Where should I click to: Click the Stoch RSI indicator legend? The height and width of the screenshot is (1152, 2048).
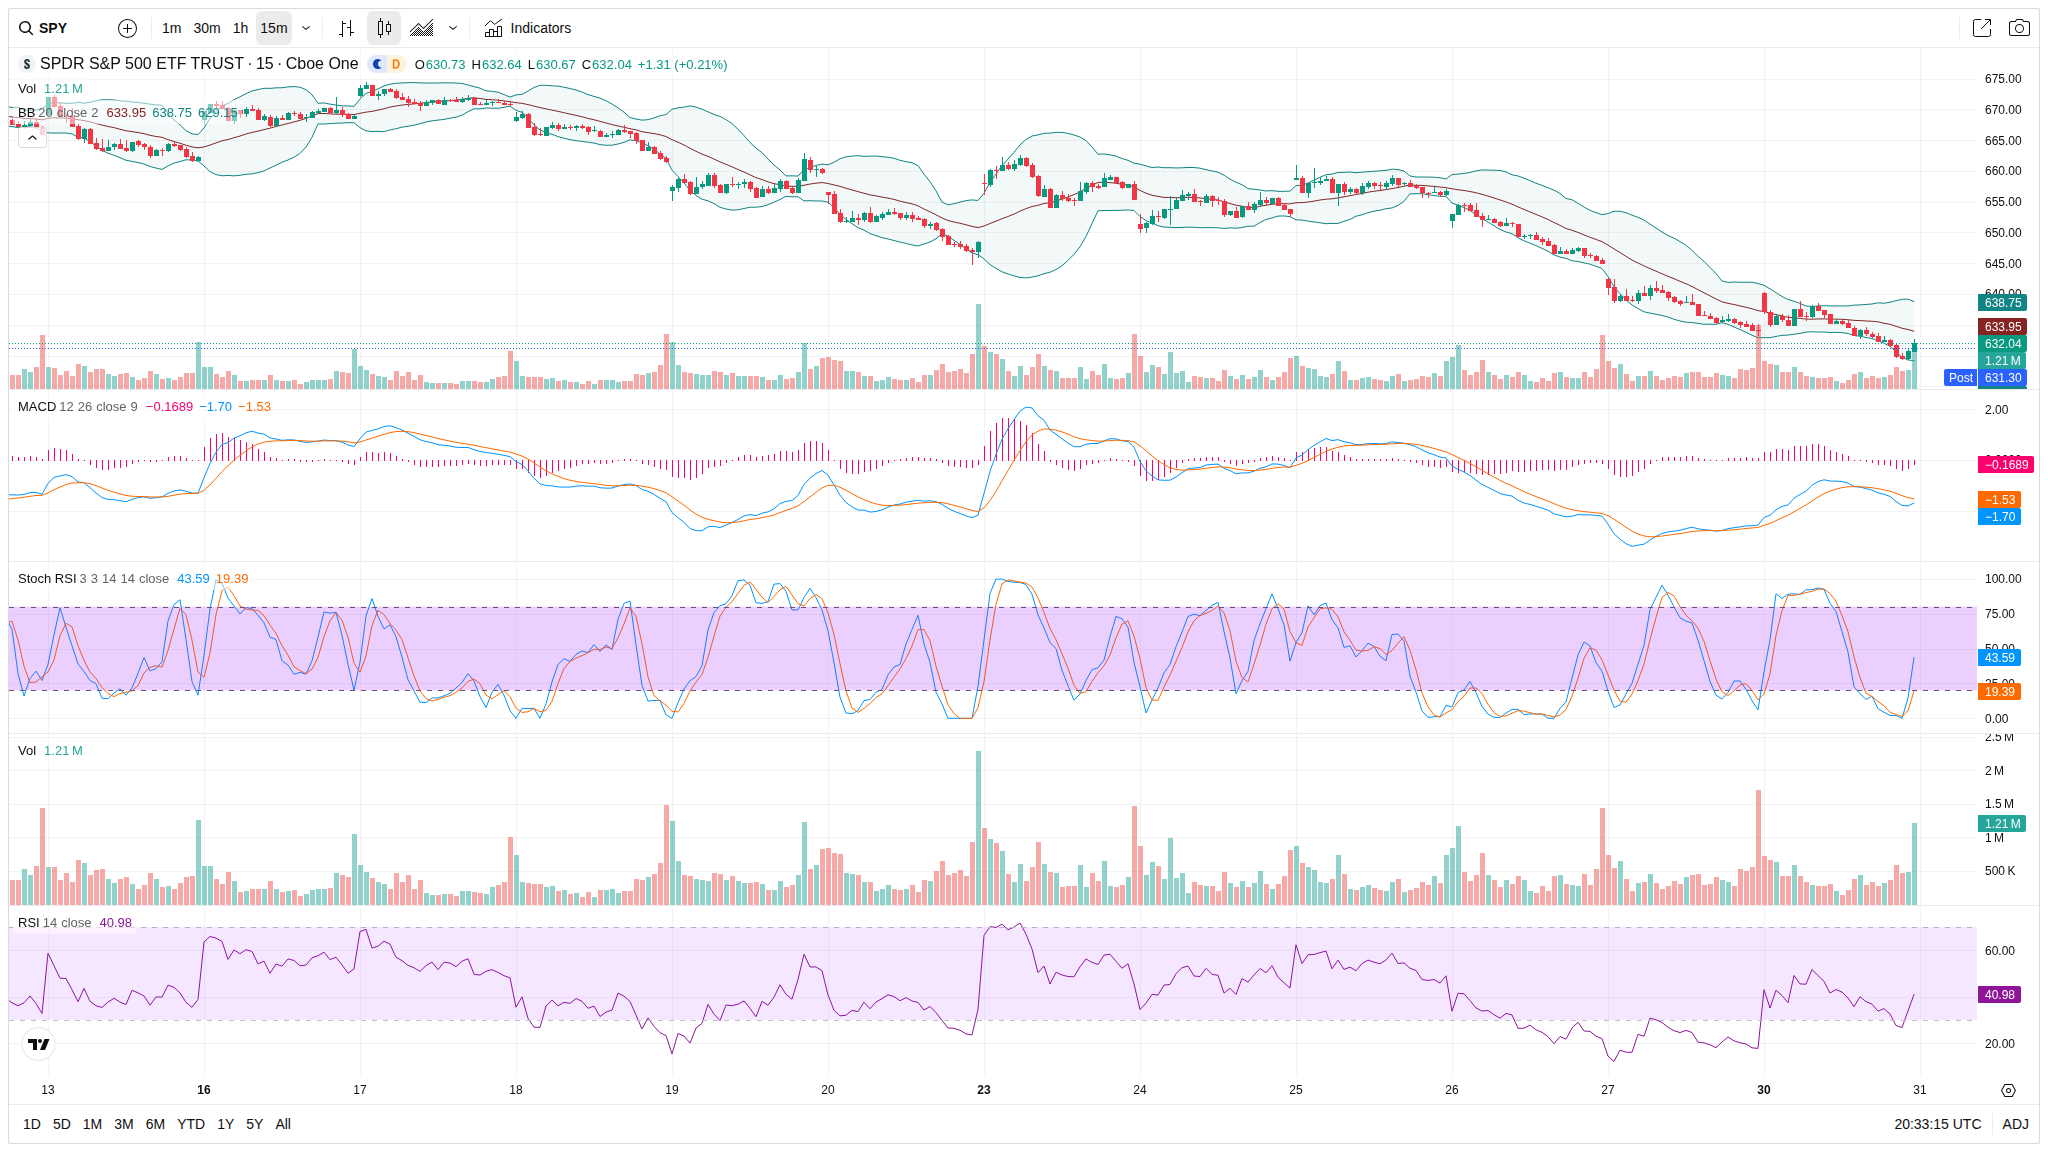pos(46,579)
